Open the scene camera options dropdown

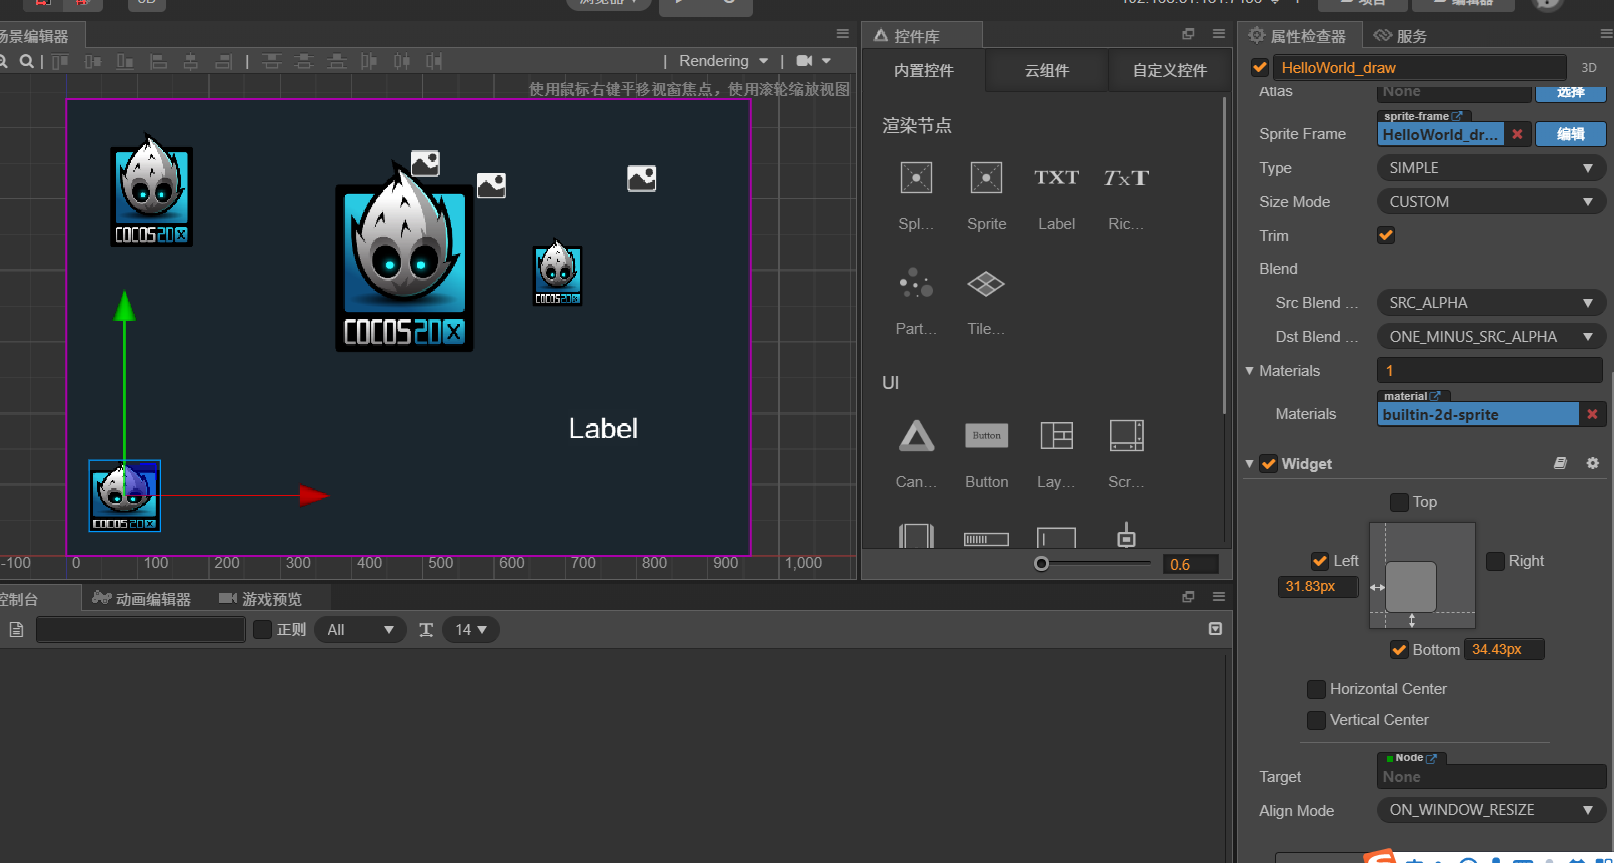(814, 61)
